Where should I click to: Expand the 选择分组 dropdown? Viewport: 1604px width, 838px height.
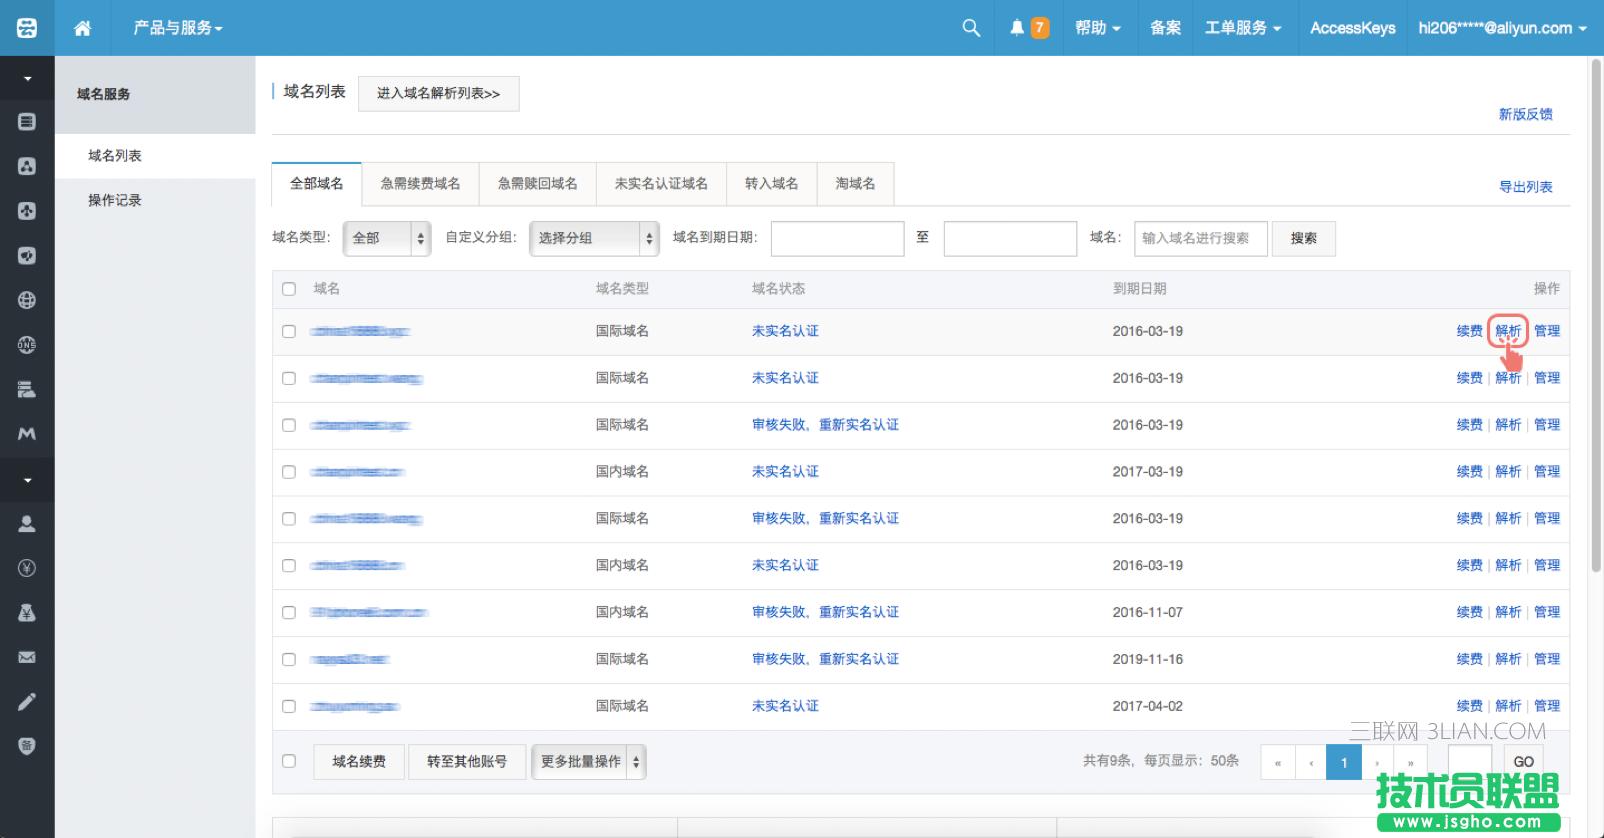[x=593, y=238]
